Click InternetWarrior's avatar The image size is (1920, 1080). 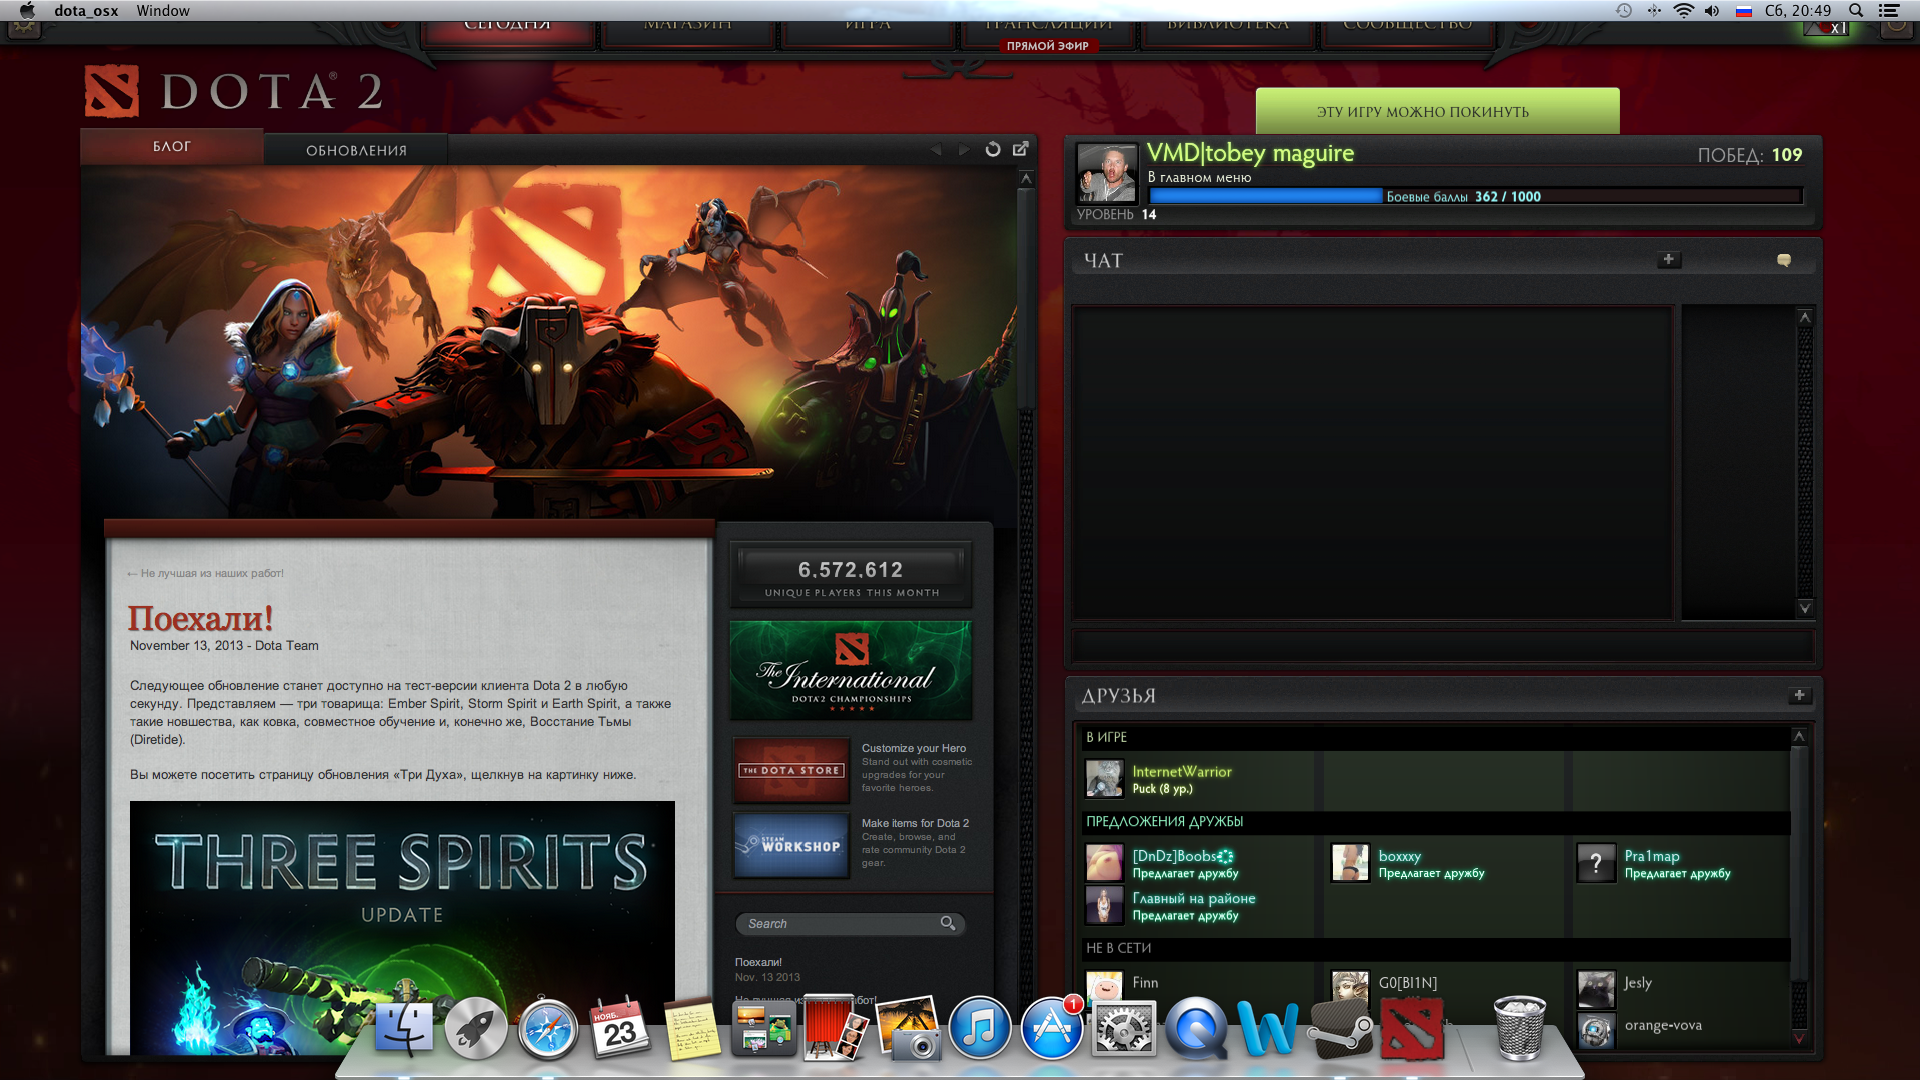click(1104, 779)
